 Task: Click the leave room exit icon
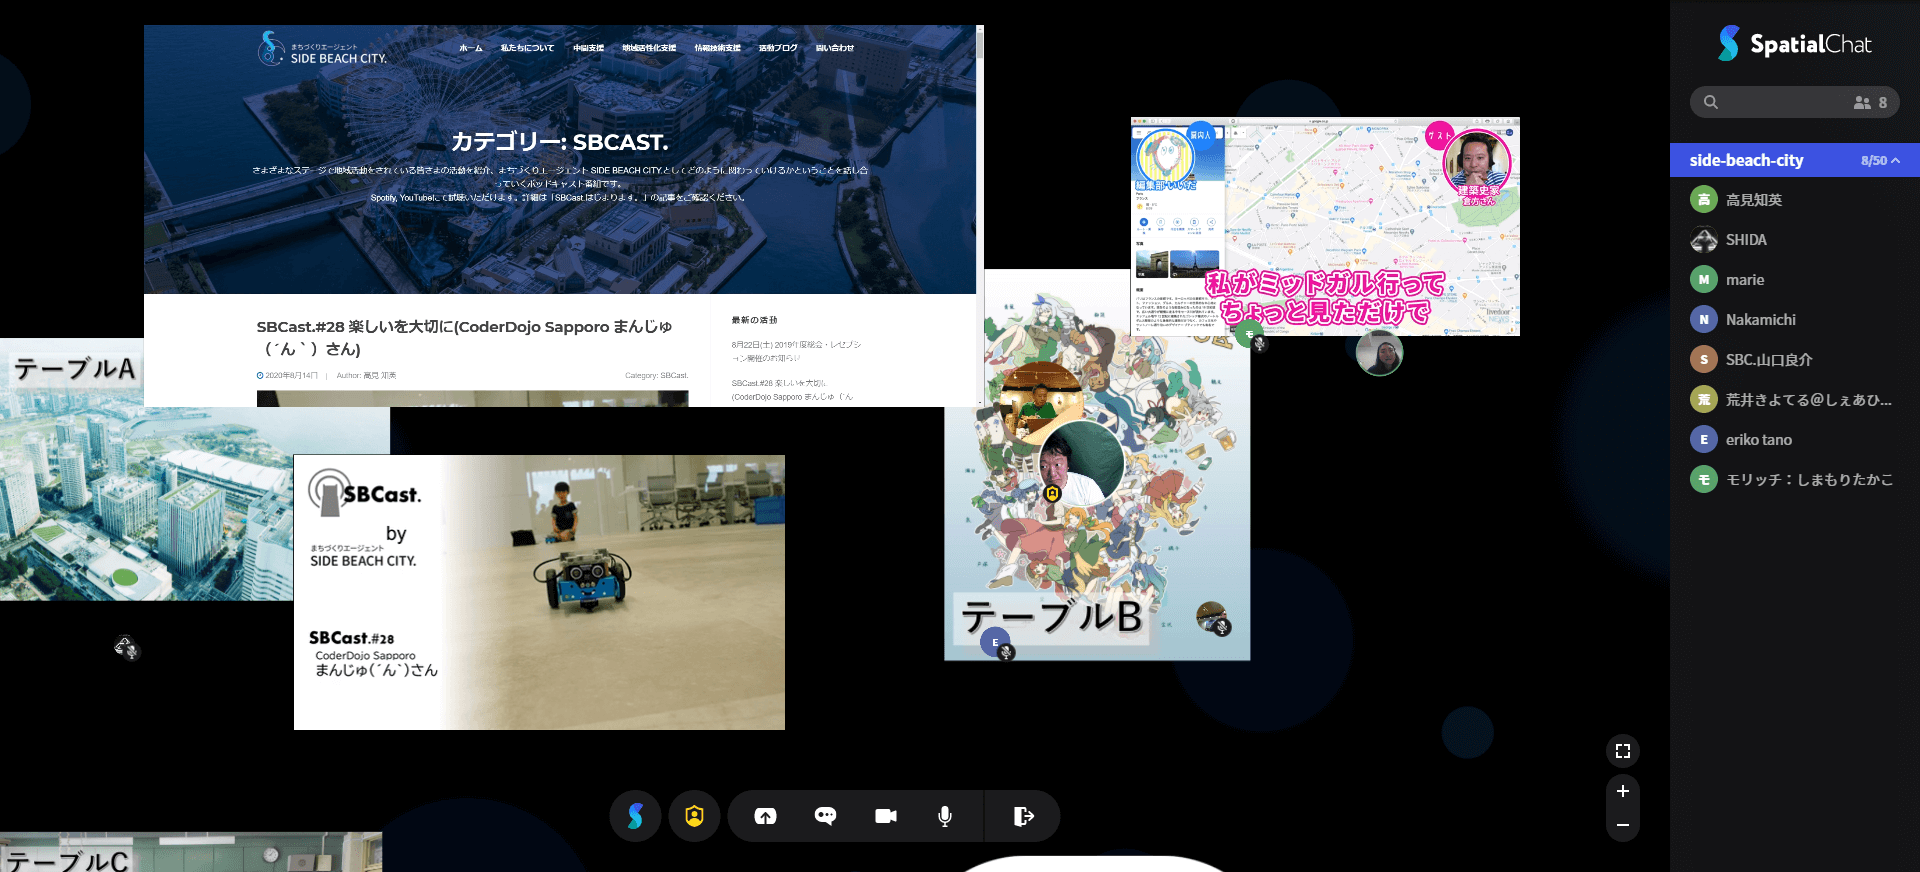pos(1023,816)
